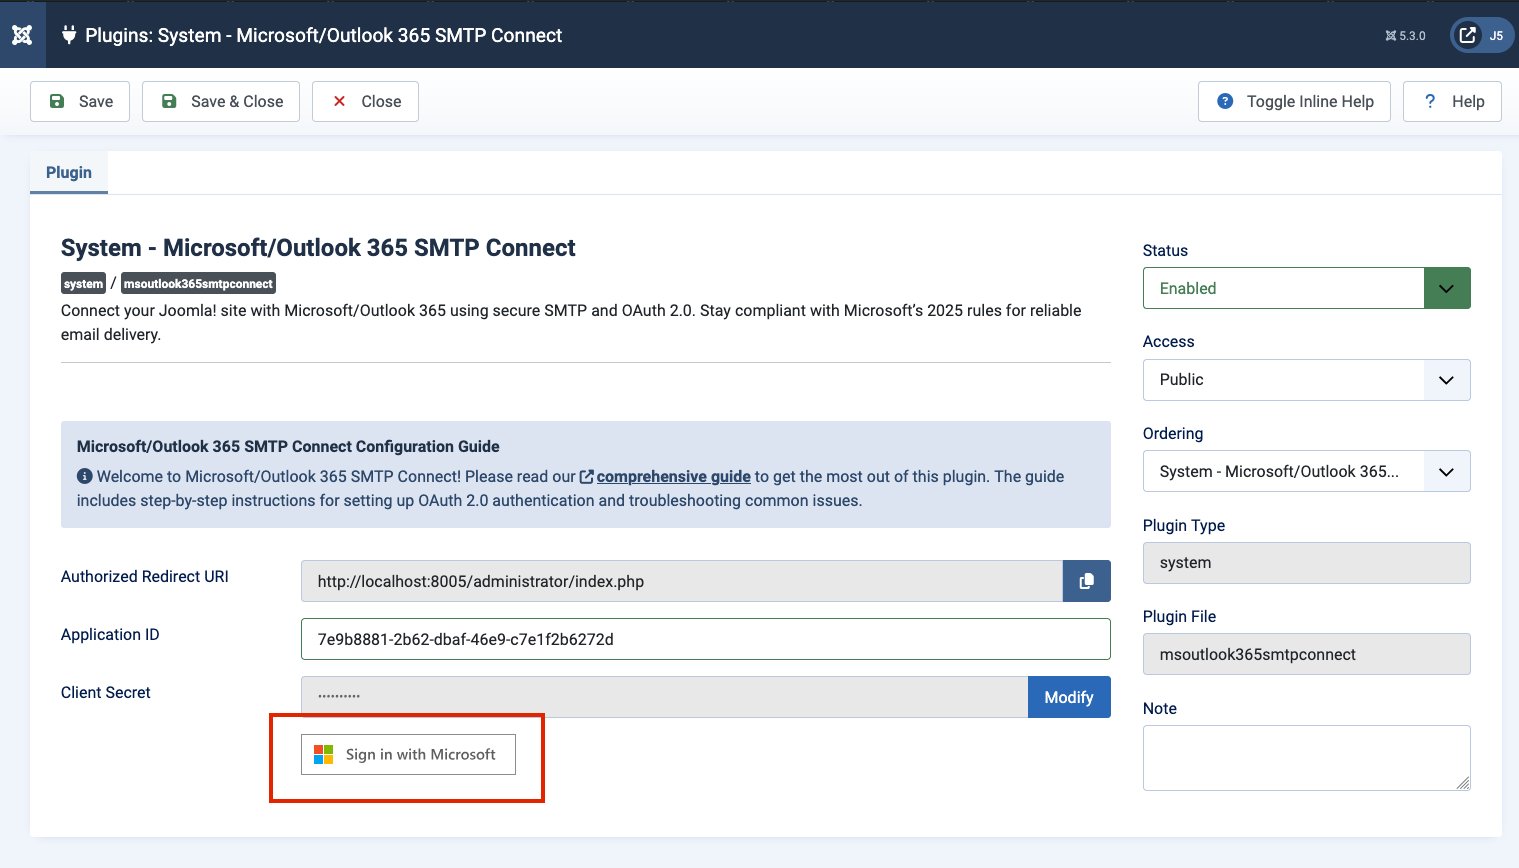Click the Plugin Type field
This screenshot has height=868, width=1519.
(1306, 563)
